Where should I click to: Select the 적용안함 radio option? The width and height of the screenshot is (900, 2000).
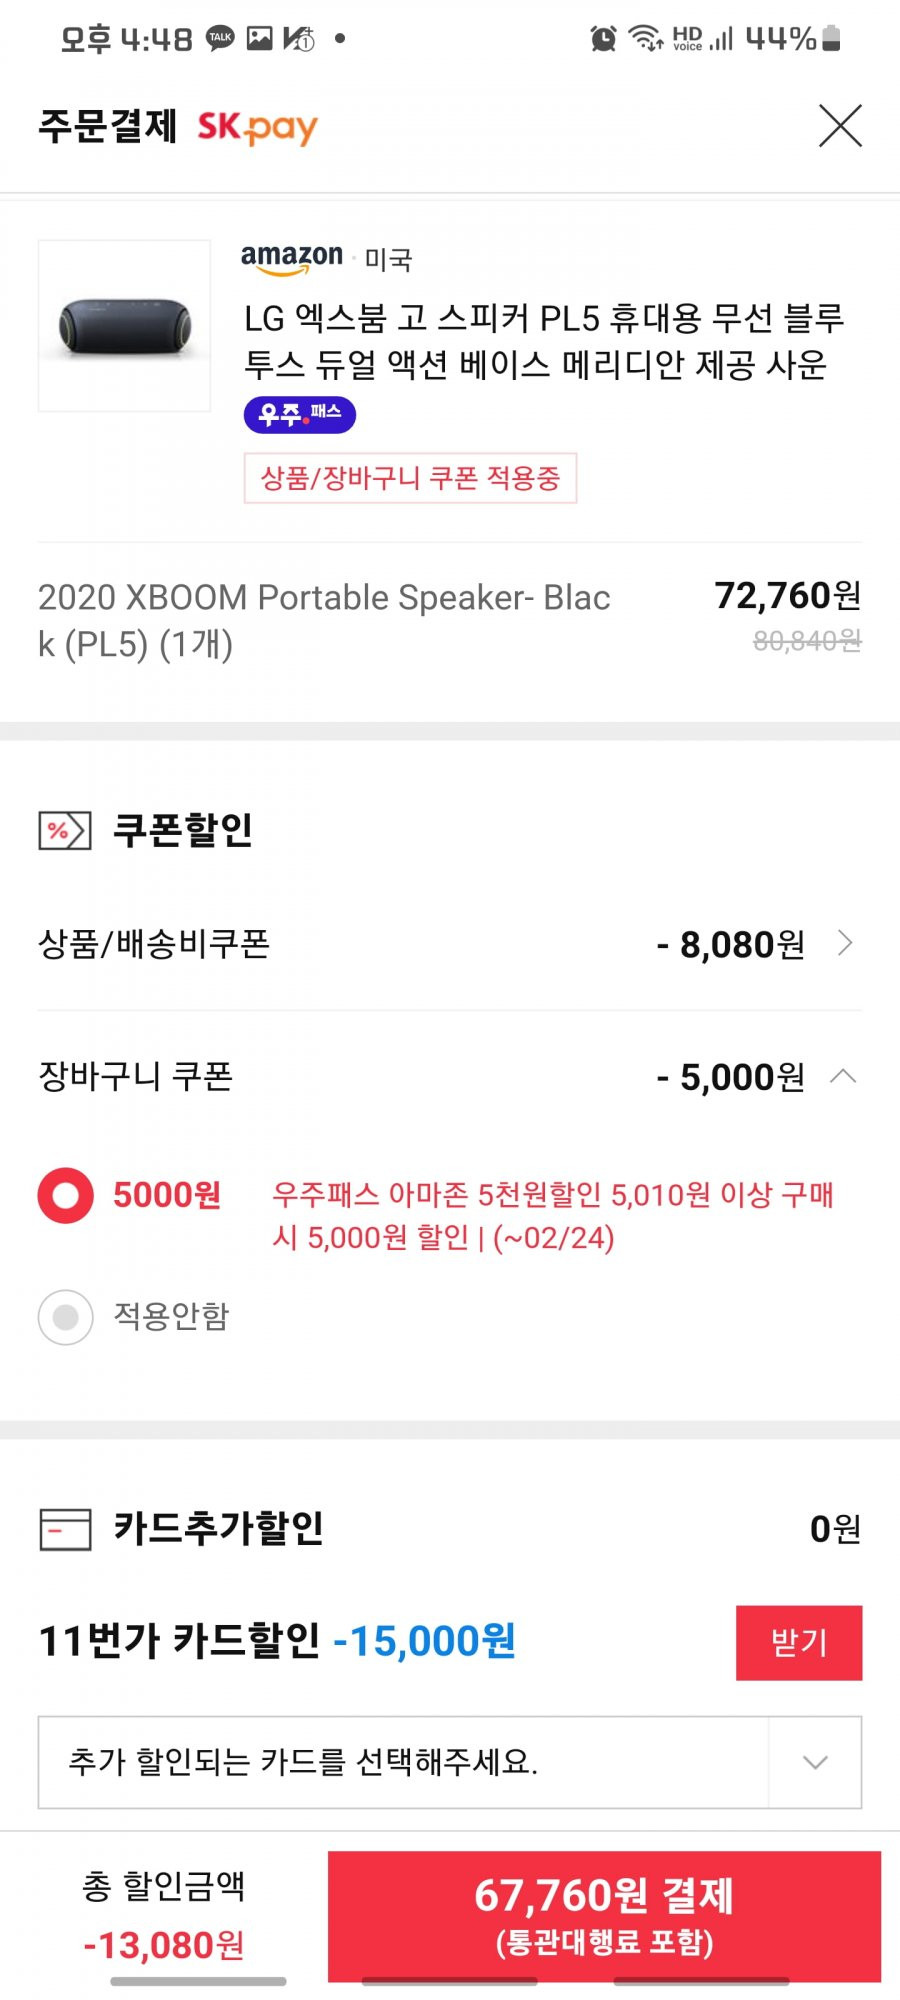pos(66,1317)
